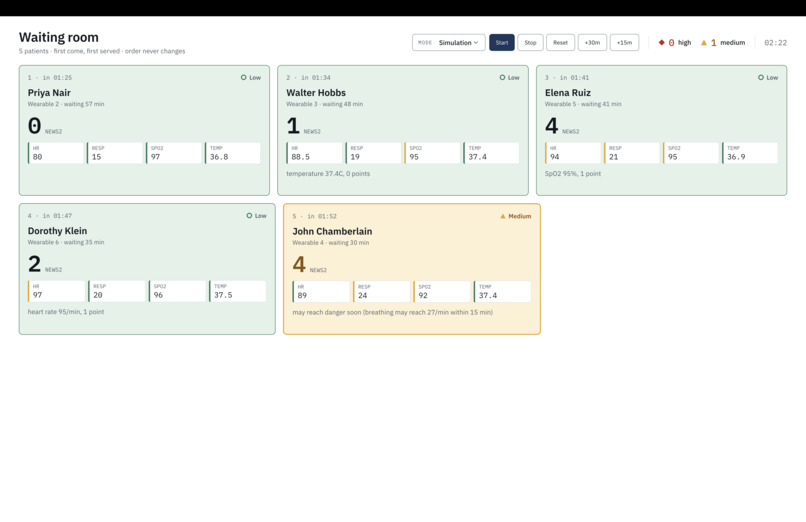Click Walter Hobbs' HR value 88.5
Image resolution: width=806 pixels, height=522 pixels.
(301, 157)
